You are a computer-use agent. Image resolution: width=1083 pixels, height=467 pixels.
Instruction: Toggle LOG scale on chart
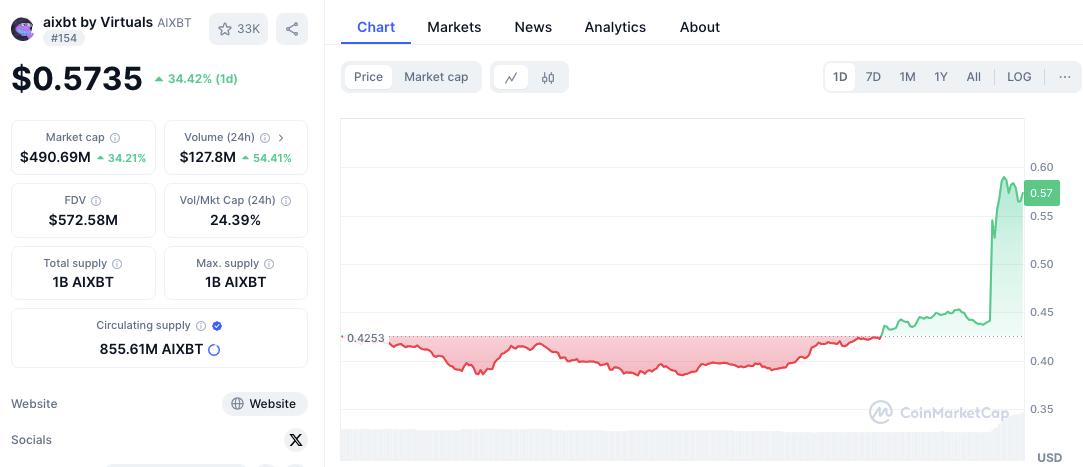(x=1019, y=77)
